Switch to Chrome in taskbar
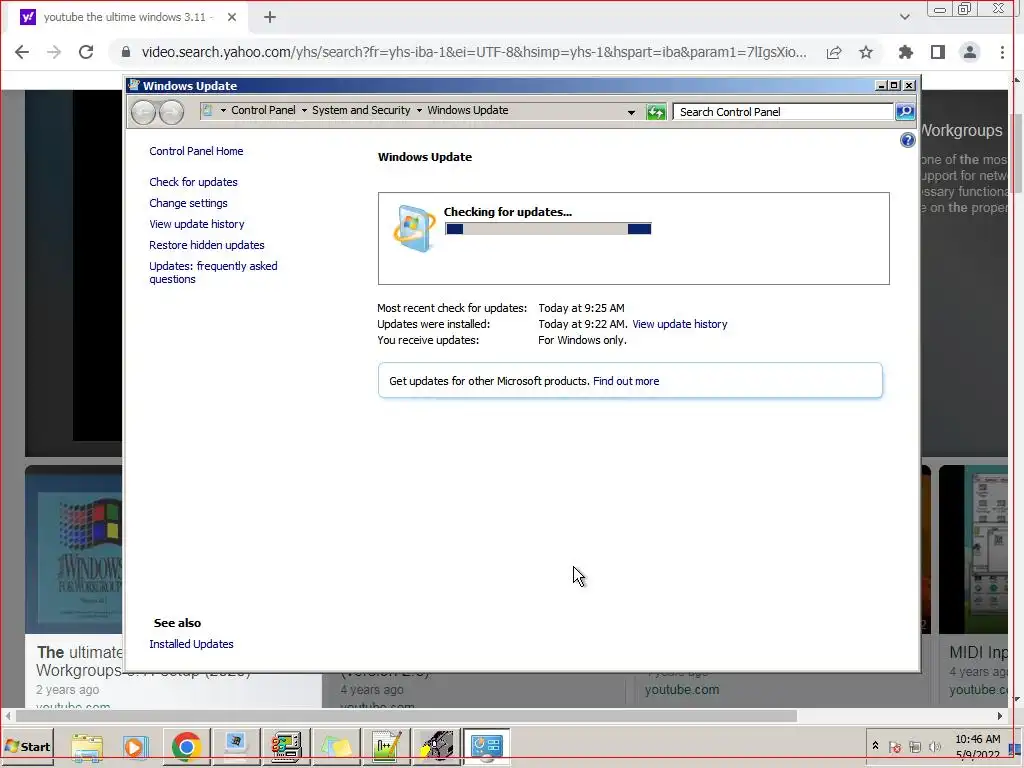The width and height of the screenshot is (1024, 768). click(186, 746)
